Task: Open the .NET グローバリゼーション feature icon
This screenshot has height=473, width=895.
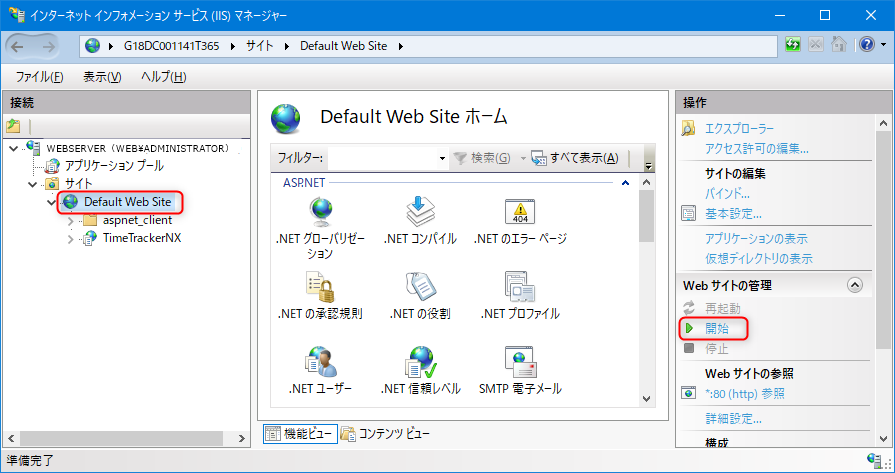Action: pyautogui.click(x=320, y=213)
